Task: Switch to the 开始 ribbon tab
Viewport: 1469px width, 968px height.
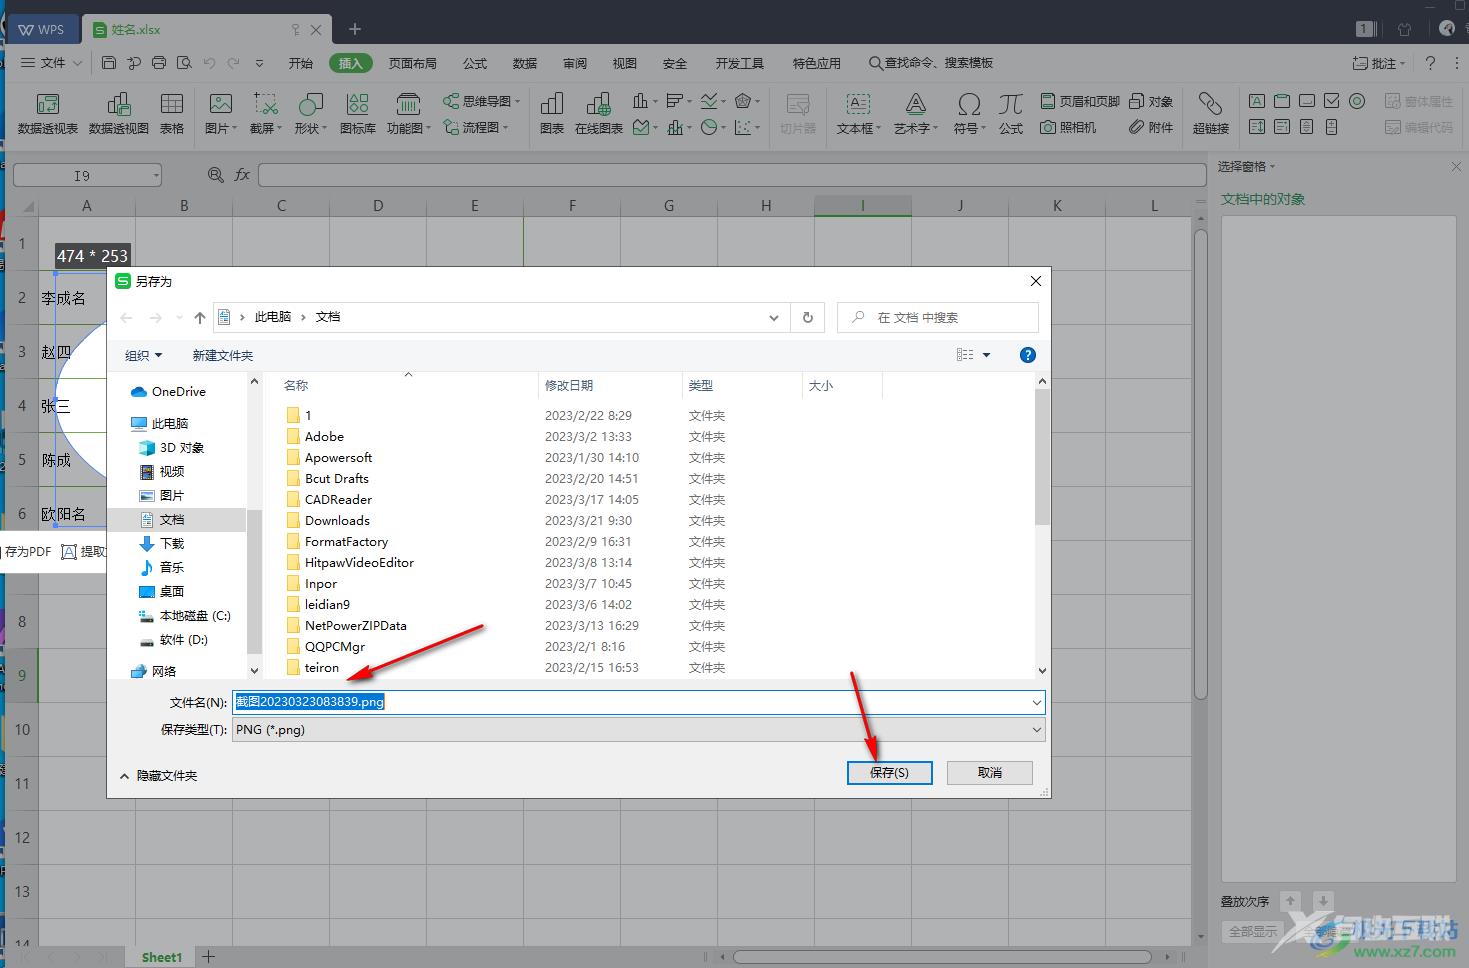Action: [x=301, y=63]
